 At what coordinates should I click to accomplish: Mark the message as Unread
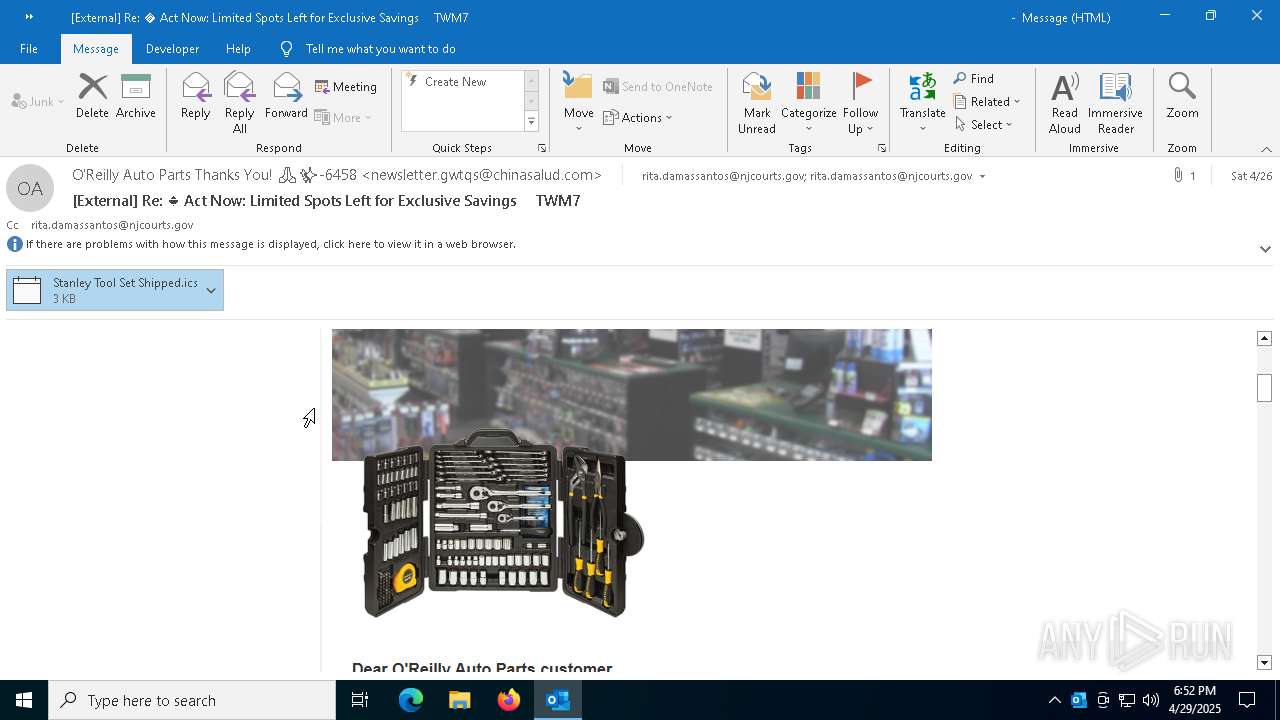point(757,103)
